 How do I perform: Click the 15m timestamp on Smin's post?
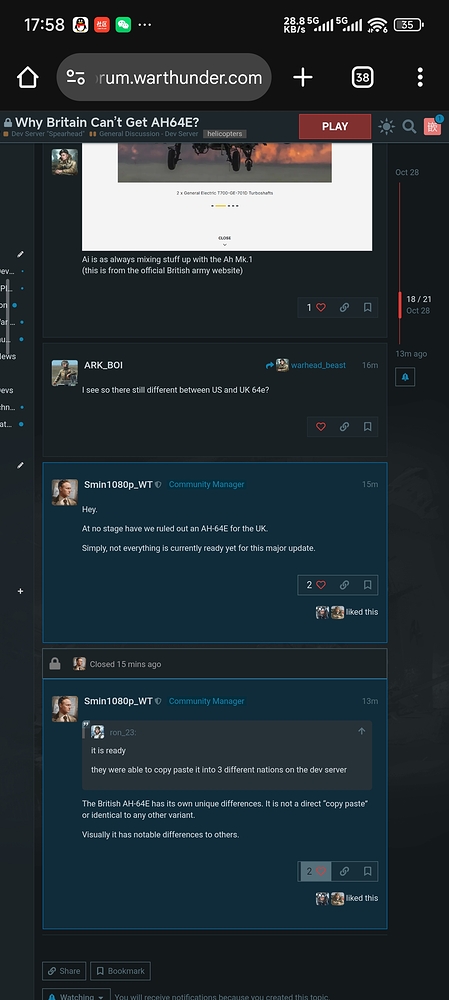click(x=370, y=484)
